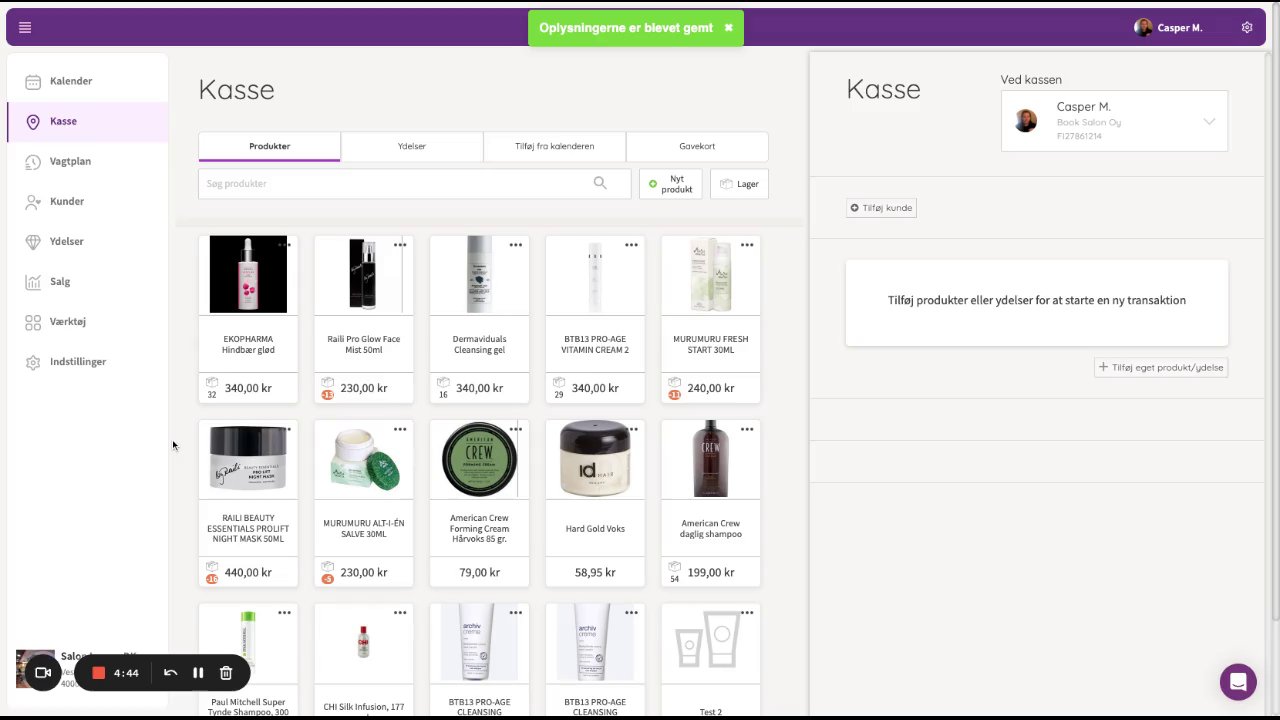Toggle the recorder camera icon
This screenshot has width=1280, height=720.
[43, 673]
